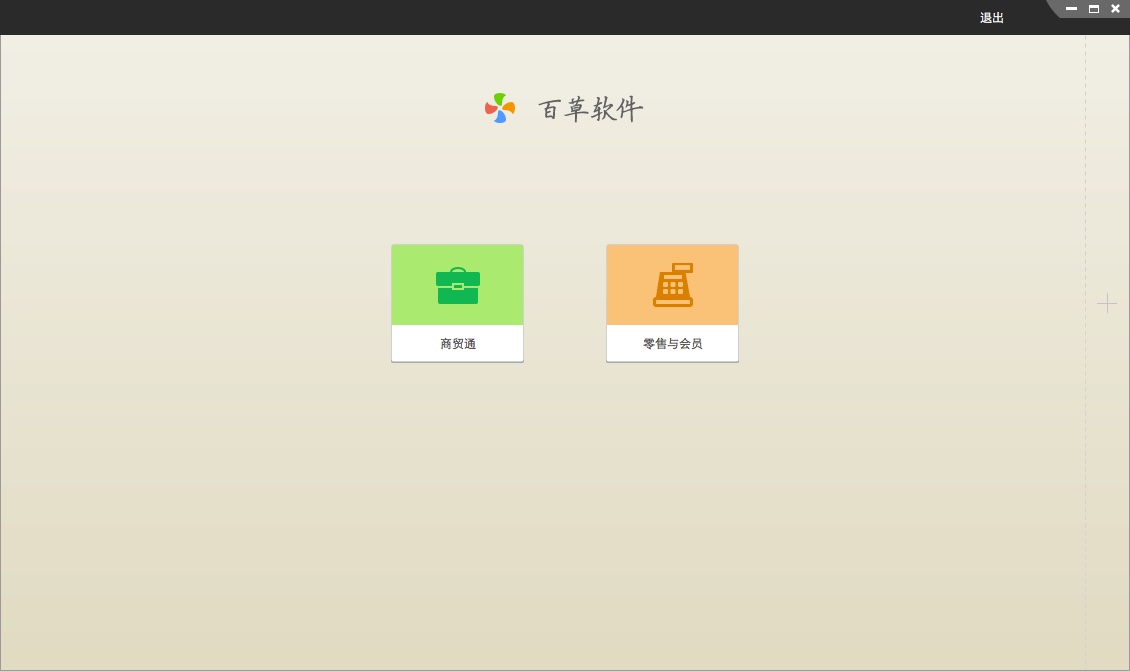Click the keypad on the cash register icon

point(672,287)
